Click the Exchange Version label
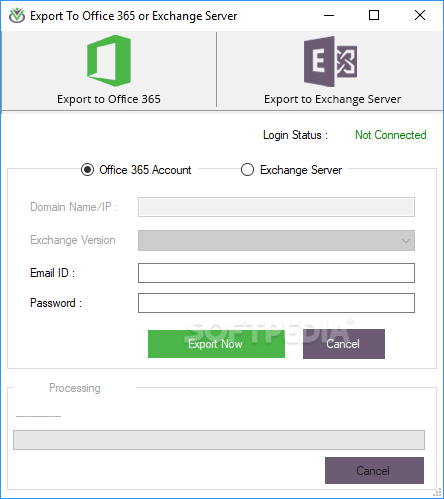The width and height of the screenshot is (444, 499). [x=73, y=240]
